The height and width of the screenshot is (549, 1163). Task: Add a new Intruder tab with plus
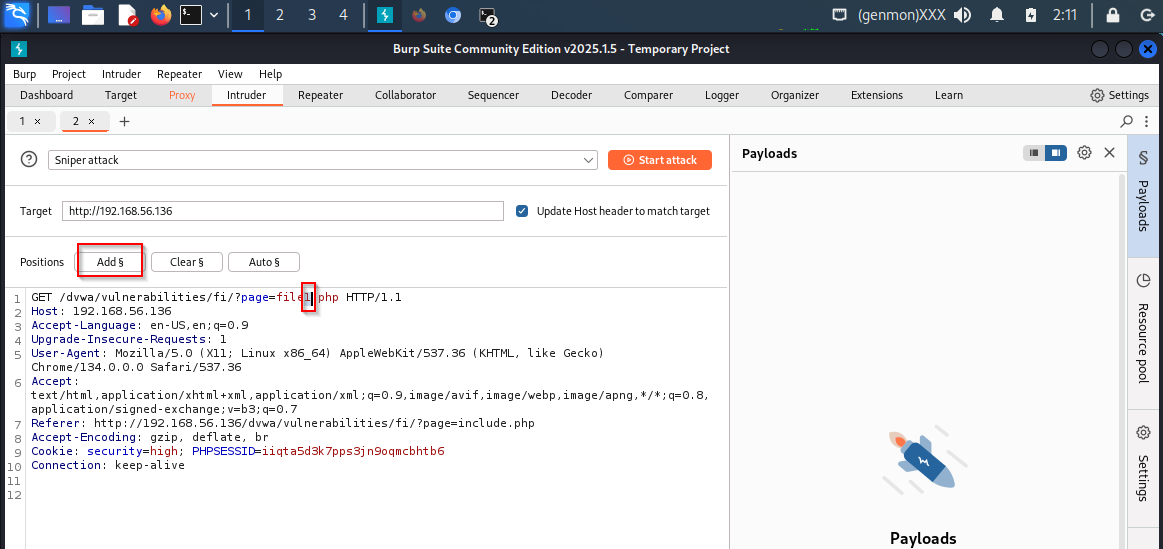pyautogui.click(x=125, y=121)
